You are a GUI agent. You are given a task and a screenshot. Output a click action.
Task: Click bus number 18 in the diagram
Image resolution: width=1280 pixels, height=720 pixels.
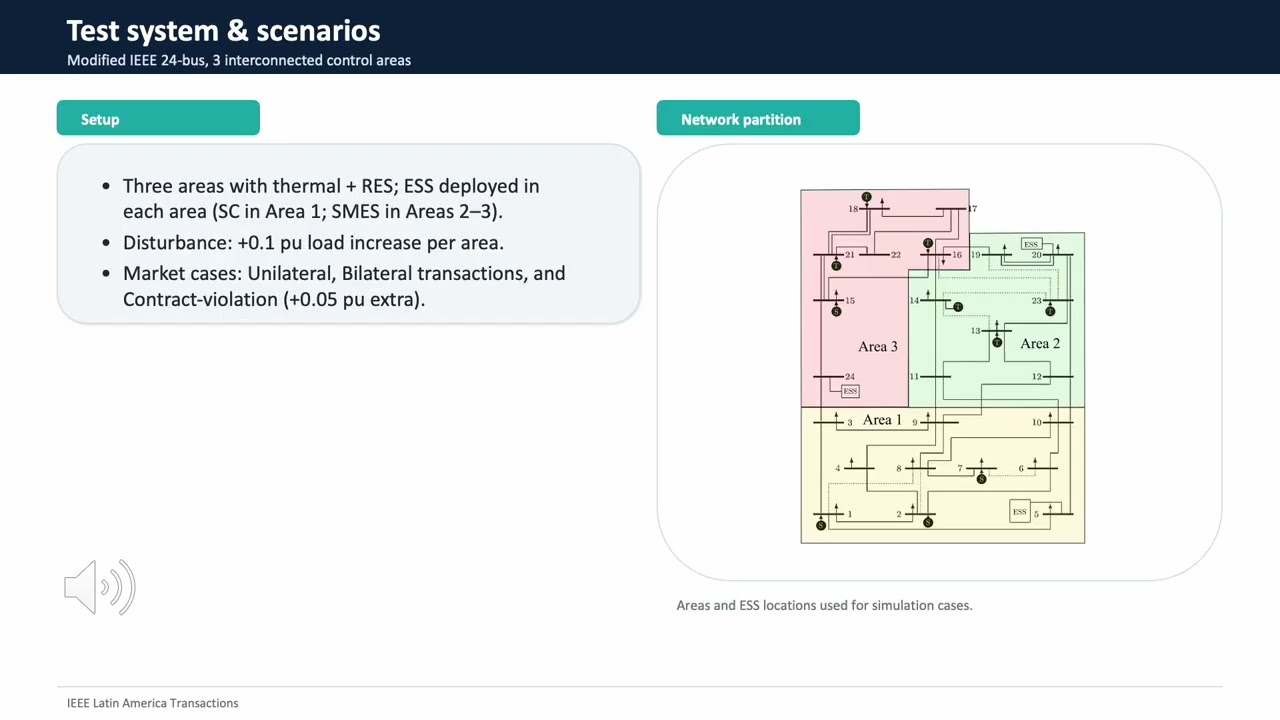[853, 209]
